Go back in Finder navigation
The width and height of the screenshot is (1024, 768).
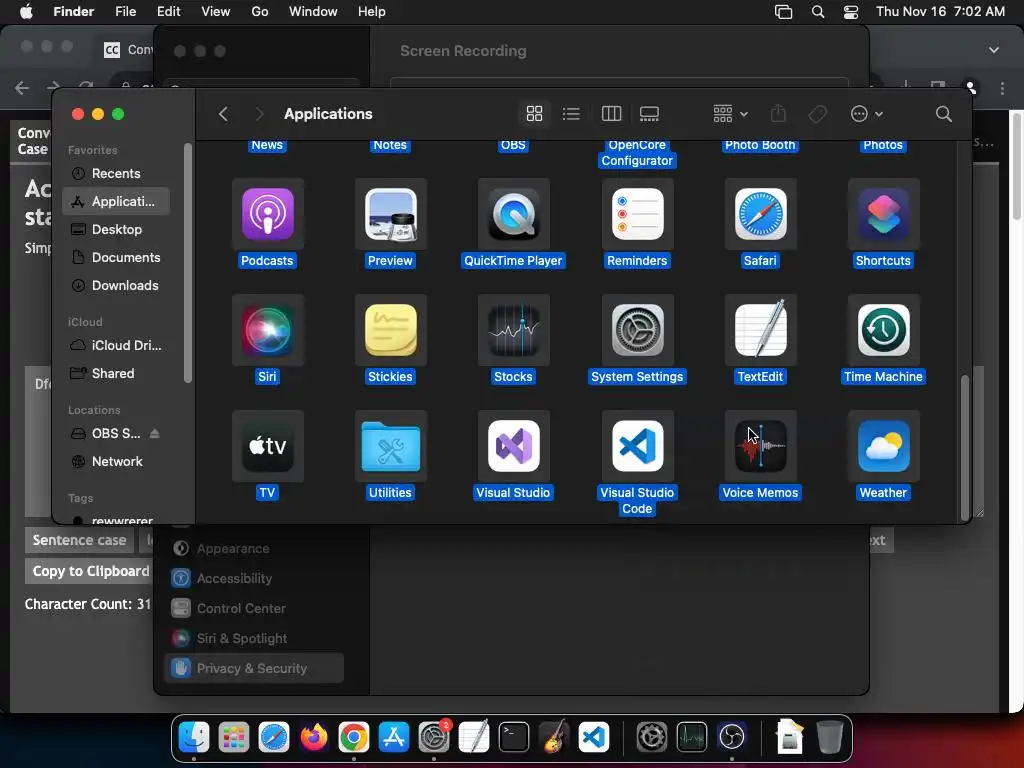click(223, 114)
